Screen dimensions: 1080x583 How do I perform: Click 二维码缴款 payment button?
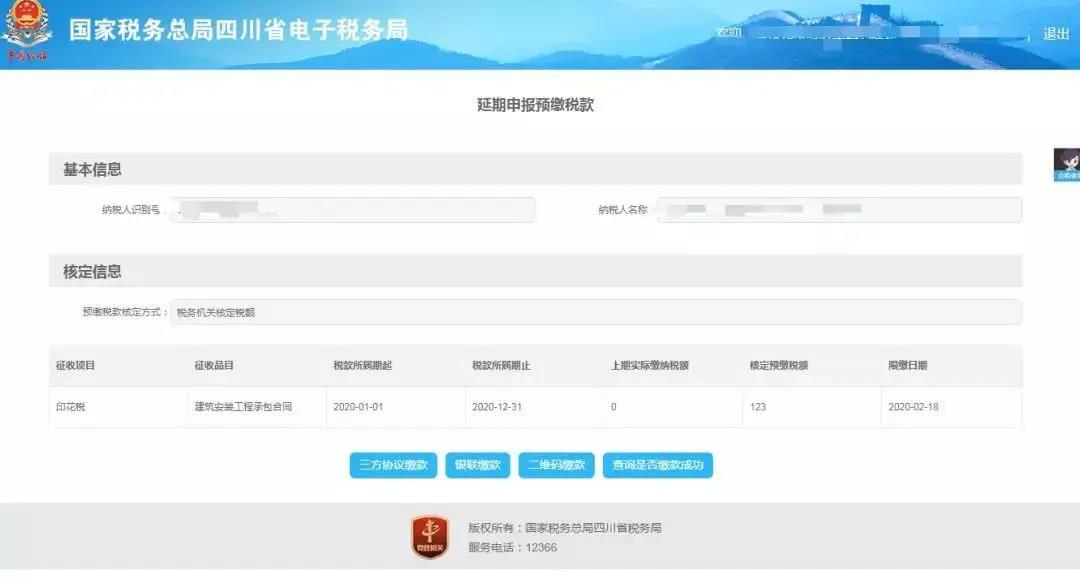pyautogui.click(x=554, y=465)
